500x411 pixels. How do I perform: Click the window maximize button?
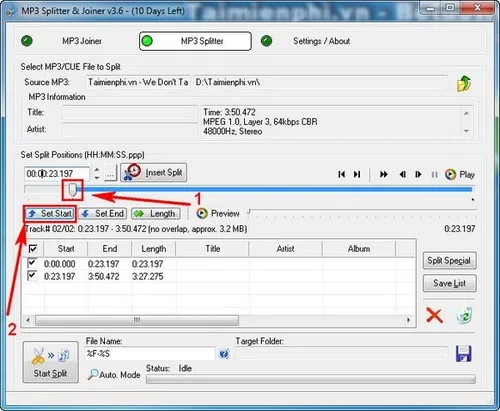(x=450, y=7)
